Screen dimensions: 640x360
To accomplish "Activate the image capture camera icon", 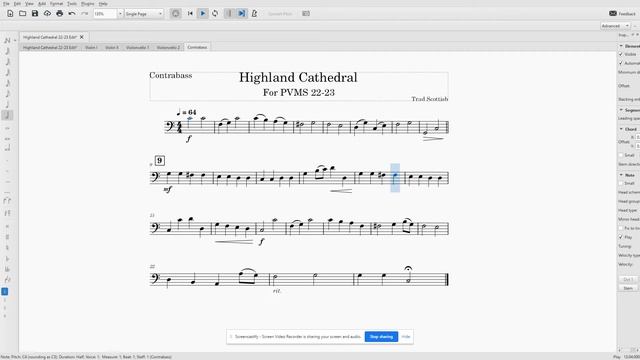I will pos(306,13).
